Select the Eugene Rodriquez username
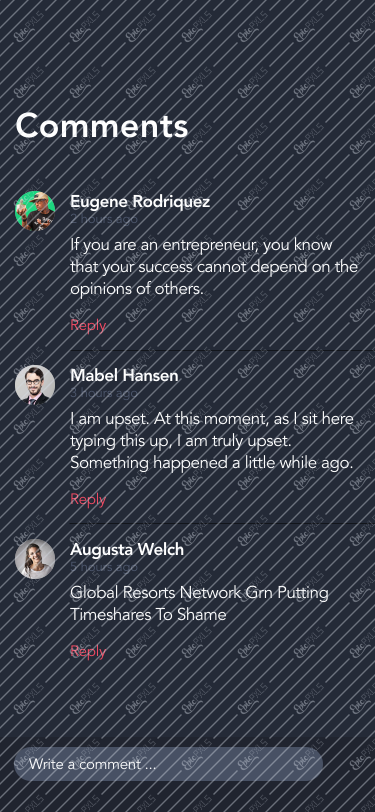 pos(140,201)
